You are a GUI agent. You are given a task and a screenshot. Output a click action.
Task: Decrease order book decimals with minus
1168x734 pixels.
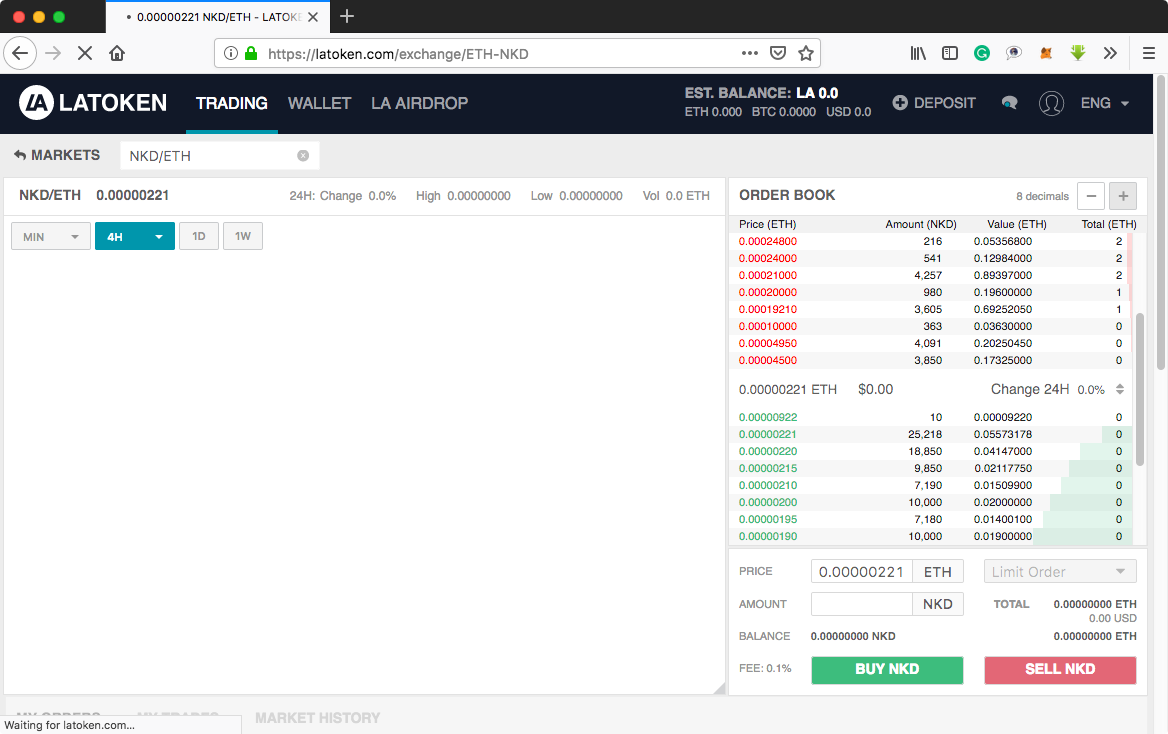click(x=1091, y=196)
